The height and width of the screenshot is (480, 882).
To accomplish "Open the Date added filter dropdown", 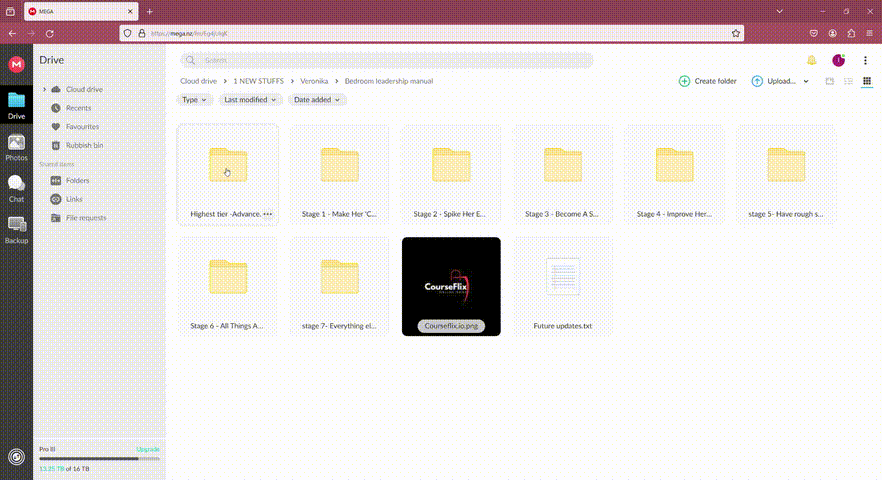I will click(x=317, y=100).
